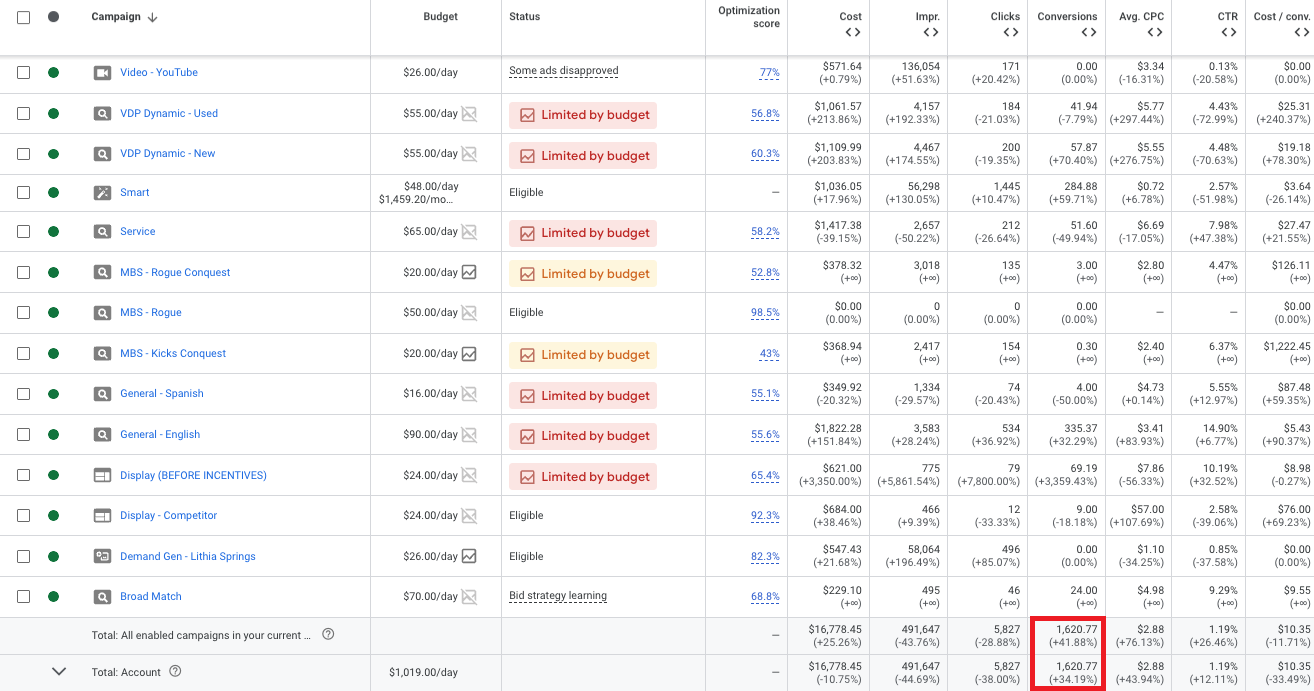The height and width of the screenshot is (691, 1314).
Task: Expand the Avg. CPC column arrows
Action: (x=1155, y=33)
